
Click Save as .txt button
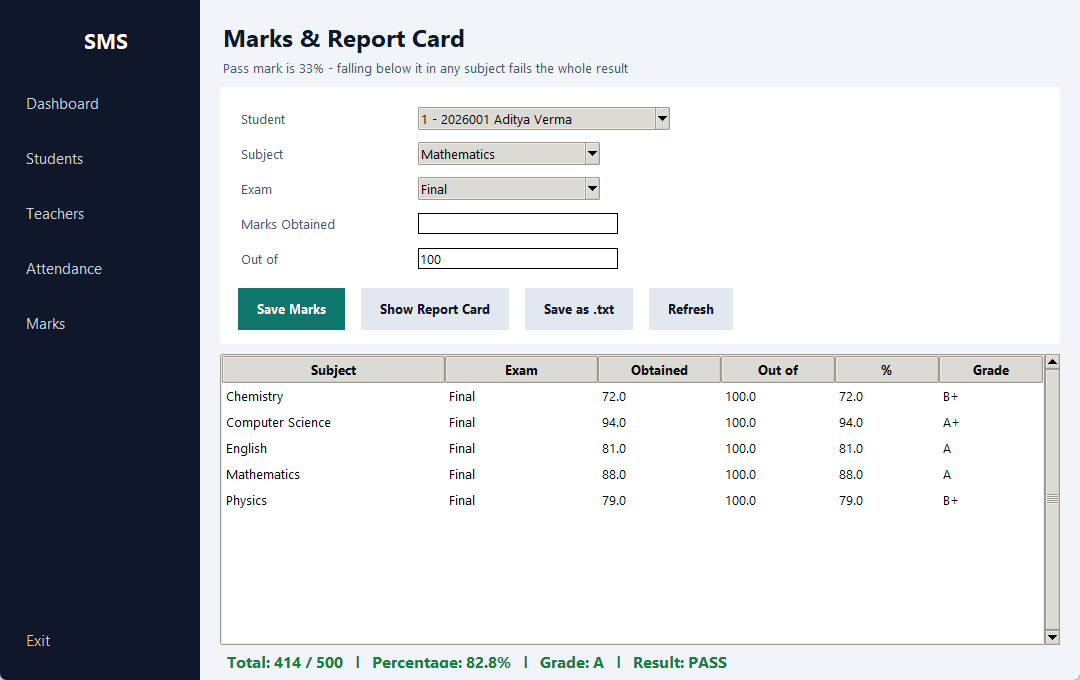pyautogui.click(x=579, y=309)
